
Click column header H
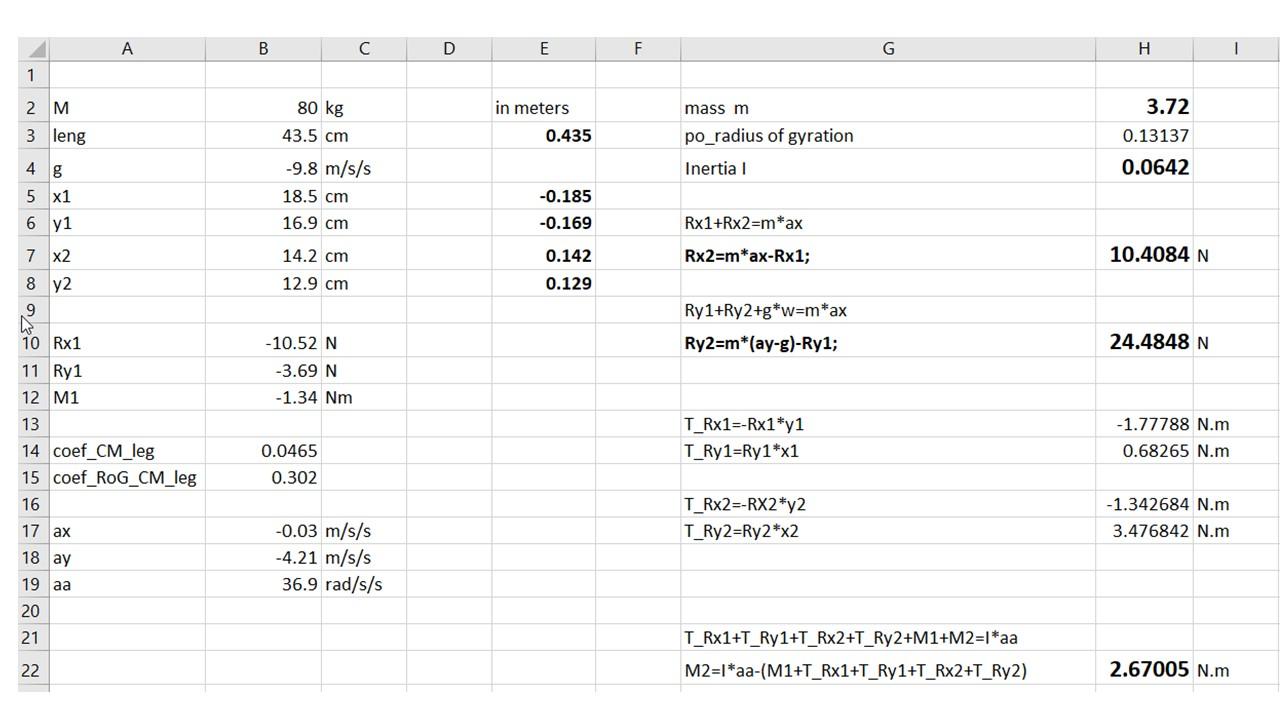(1143, 47)
